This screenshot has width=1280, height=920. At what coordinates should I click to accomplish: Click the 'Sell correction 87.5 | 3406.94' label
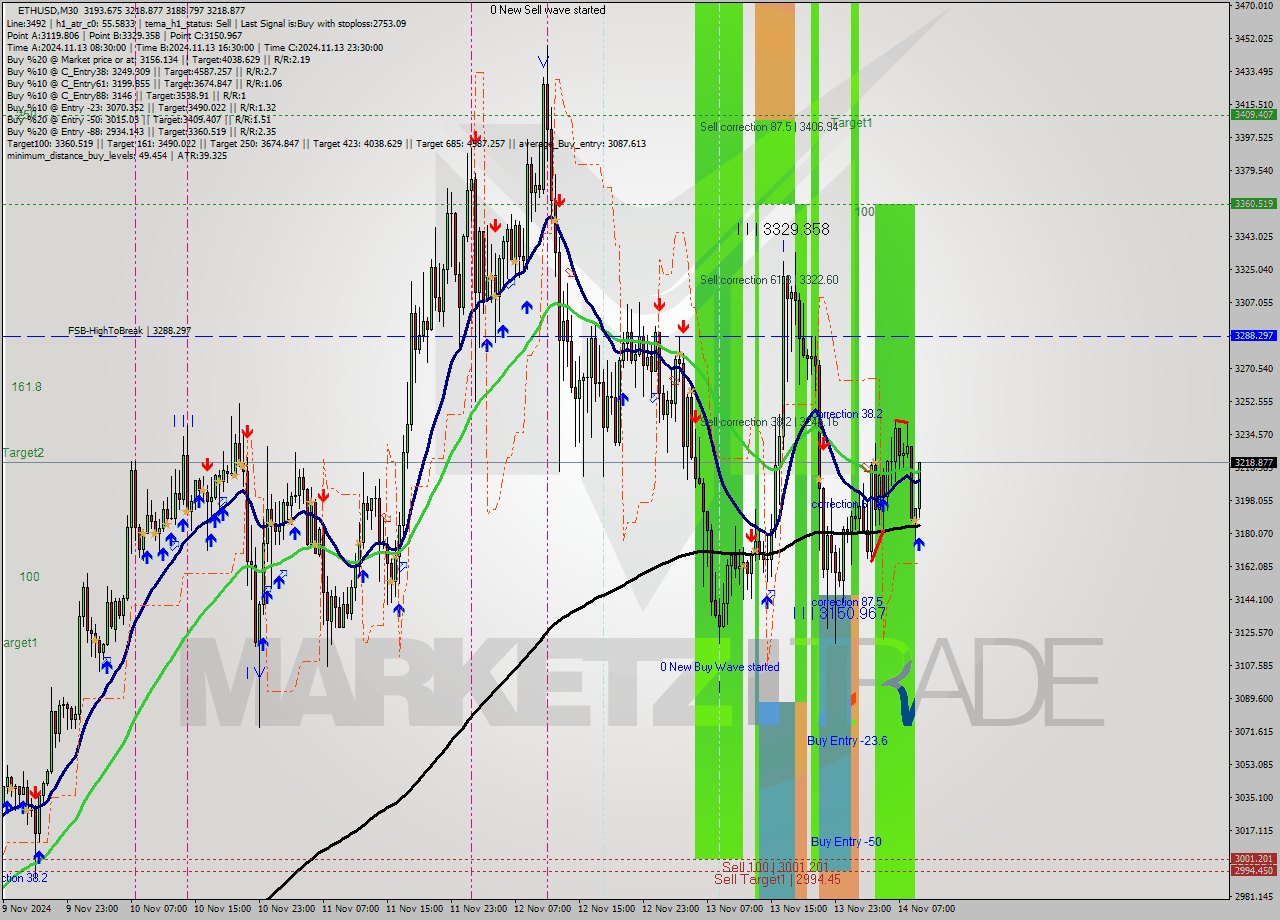coord(769,127)
